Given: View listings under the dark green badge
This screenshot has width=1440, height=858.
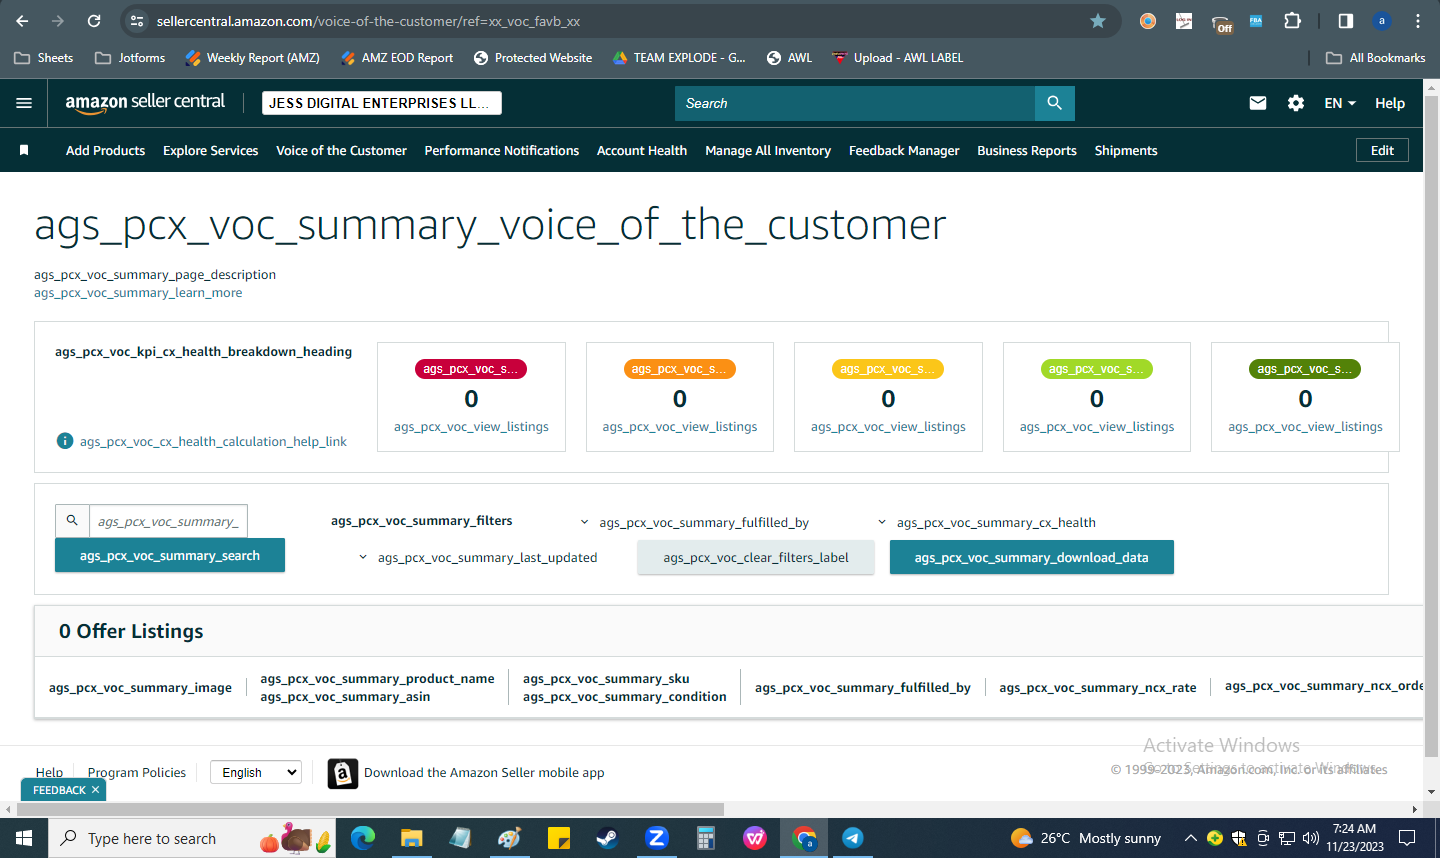Looking at the screenshot, I should pyautogui.click(x=1305, y=426).
